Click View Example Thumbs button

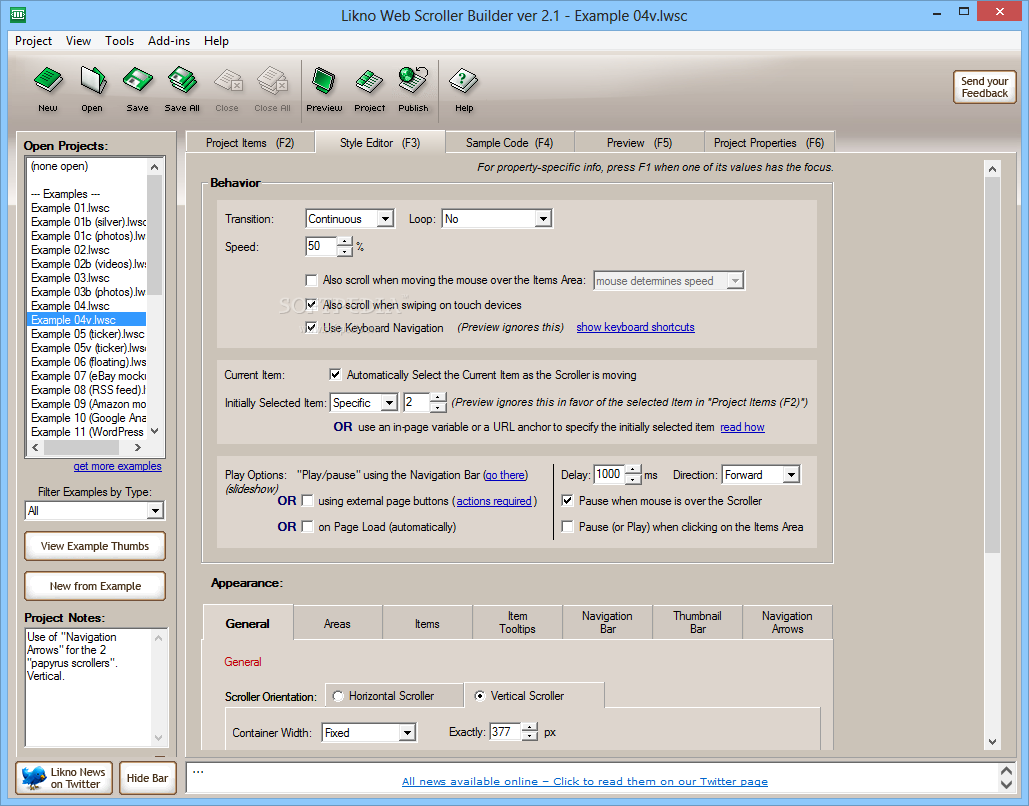(95, 546)
